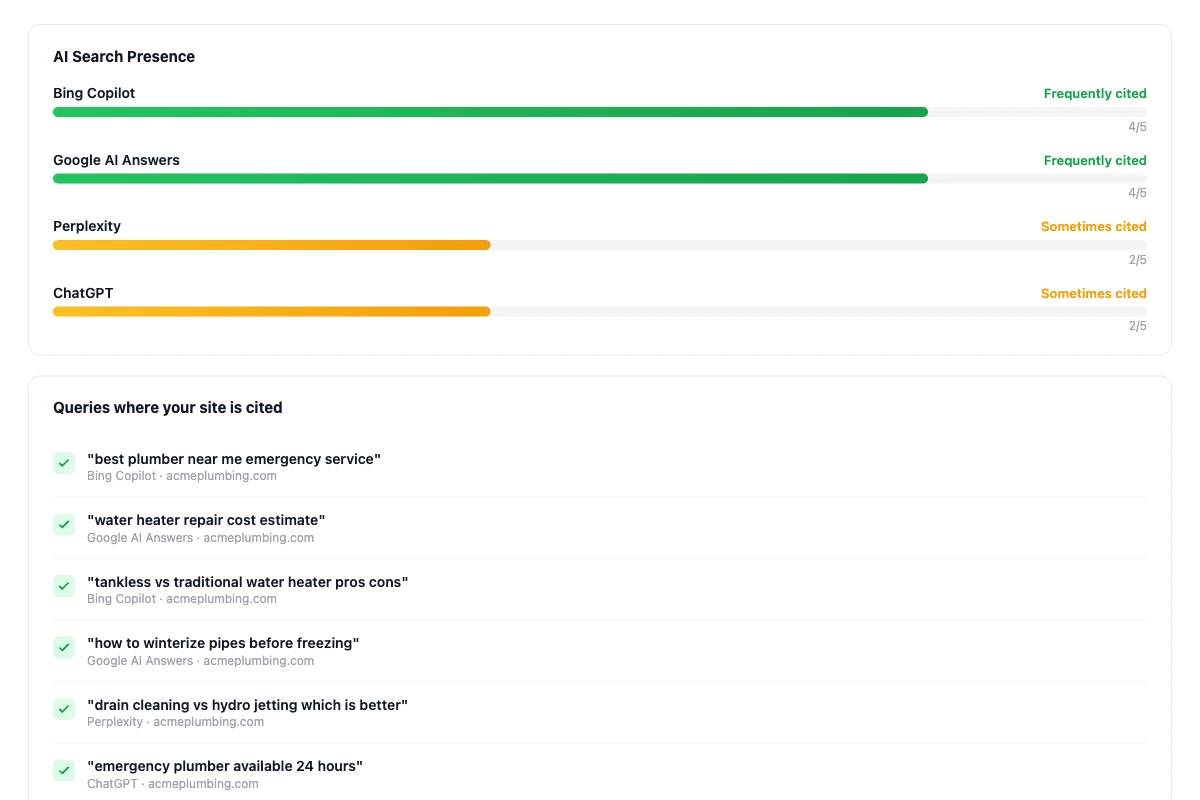Click the "Queries where your site is cited" heading
This screenshot has height=800, width=1200.
168,407
